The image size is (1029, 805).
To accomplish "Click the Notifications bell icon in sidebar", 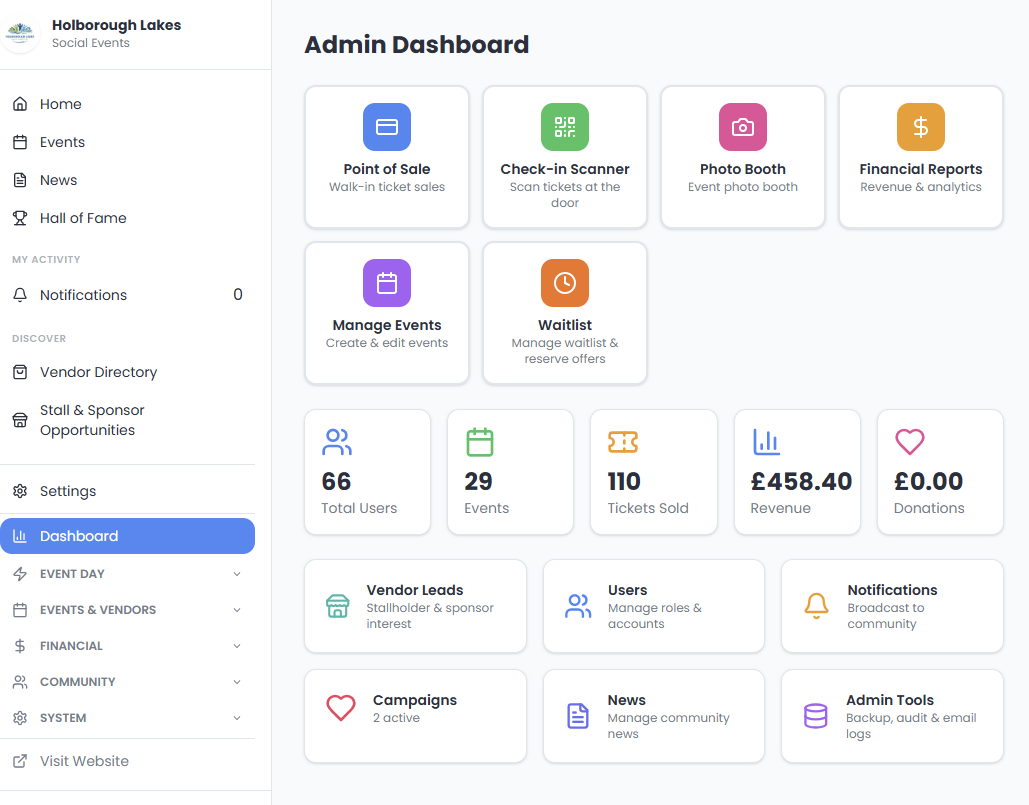I will pos(20,295).
